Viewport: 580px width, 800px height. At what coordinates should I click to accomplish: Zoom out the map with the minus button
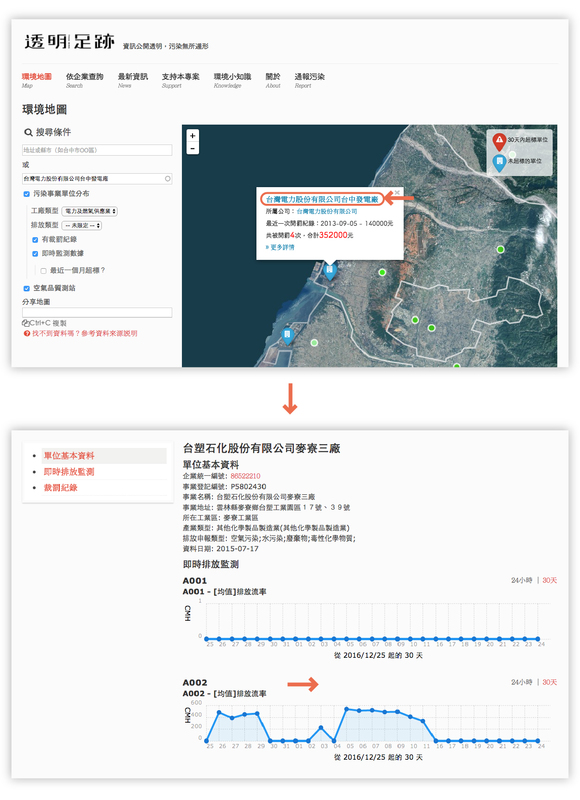[192, 148]
